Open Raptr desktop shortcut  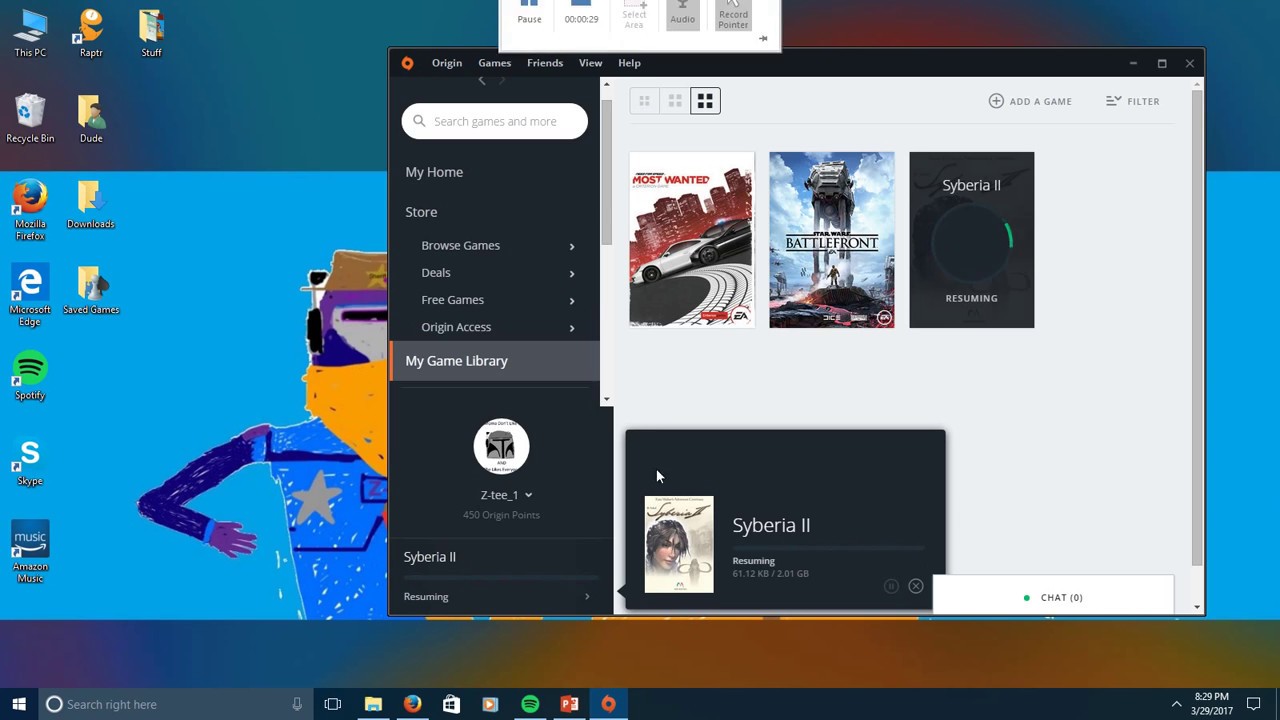91,33
